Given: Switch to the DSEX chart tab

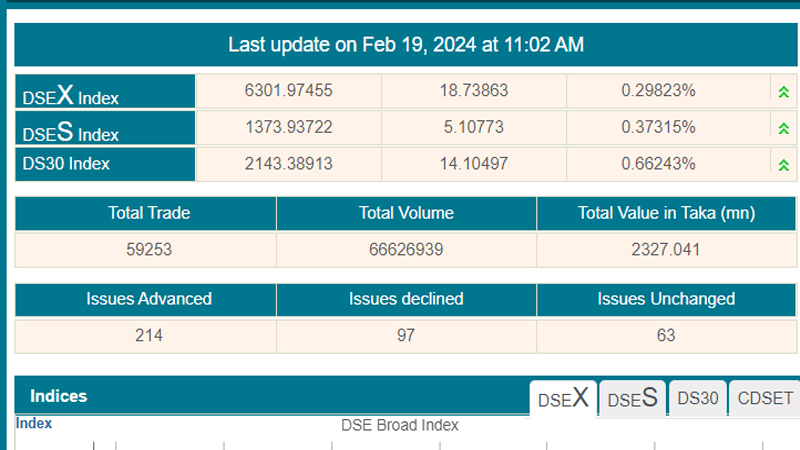Looking at the screenshot, I should pyautogui.click(x=562, y=398).
